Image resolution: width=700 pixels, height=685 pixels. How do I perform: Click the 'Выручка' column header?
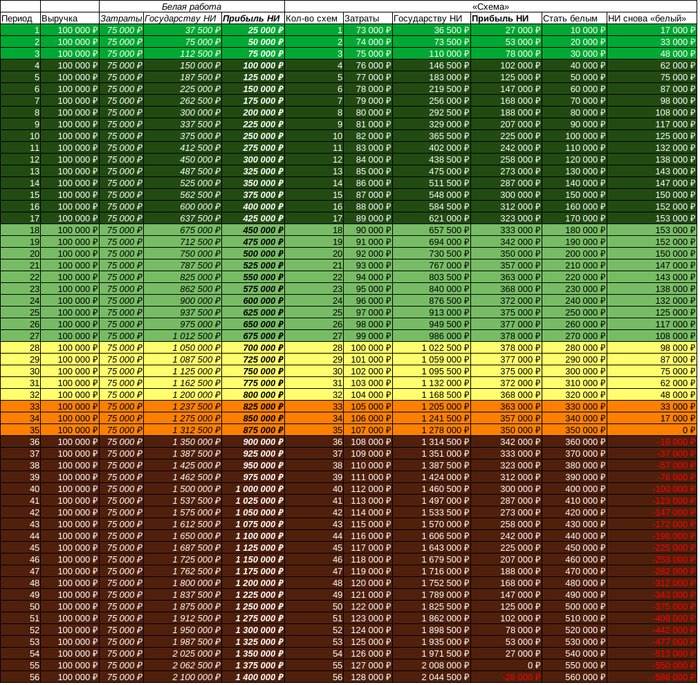coord(76,18)
